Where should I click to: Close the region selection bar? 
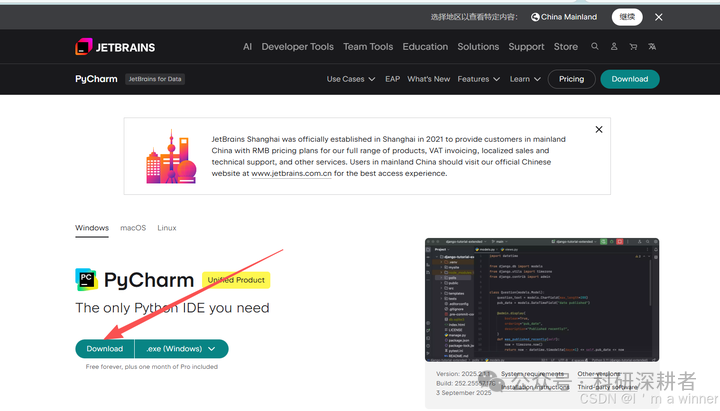658,17
